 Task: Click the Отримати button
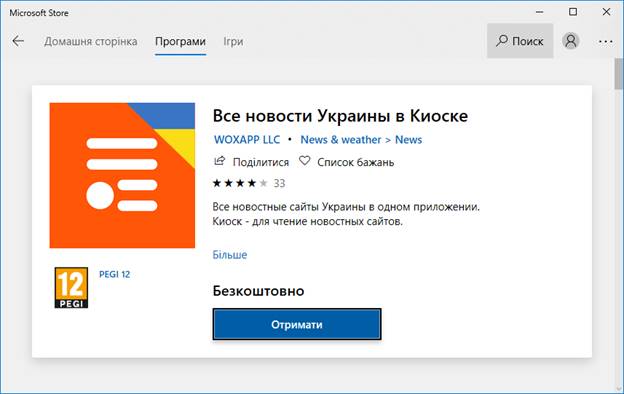[x=297, y=324]
